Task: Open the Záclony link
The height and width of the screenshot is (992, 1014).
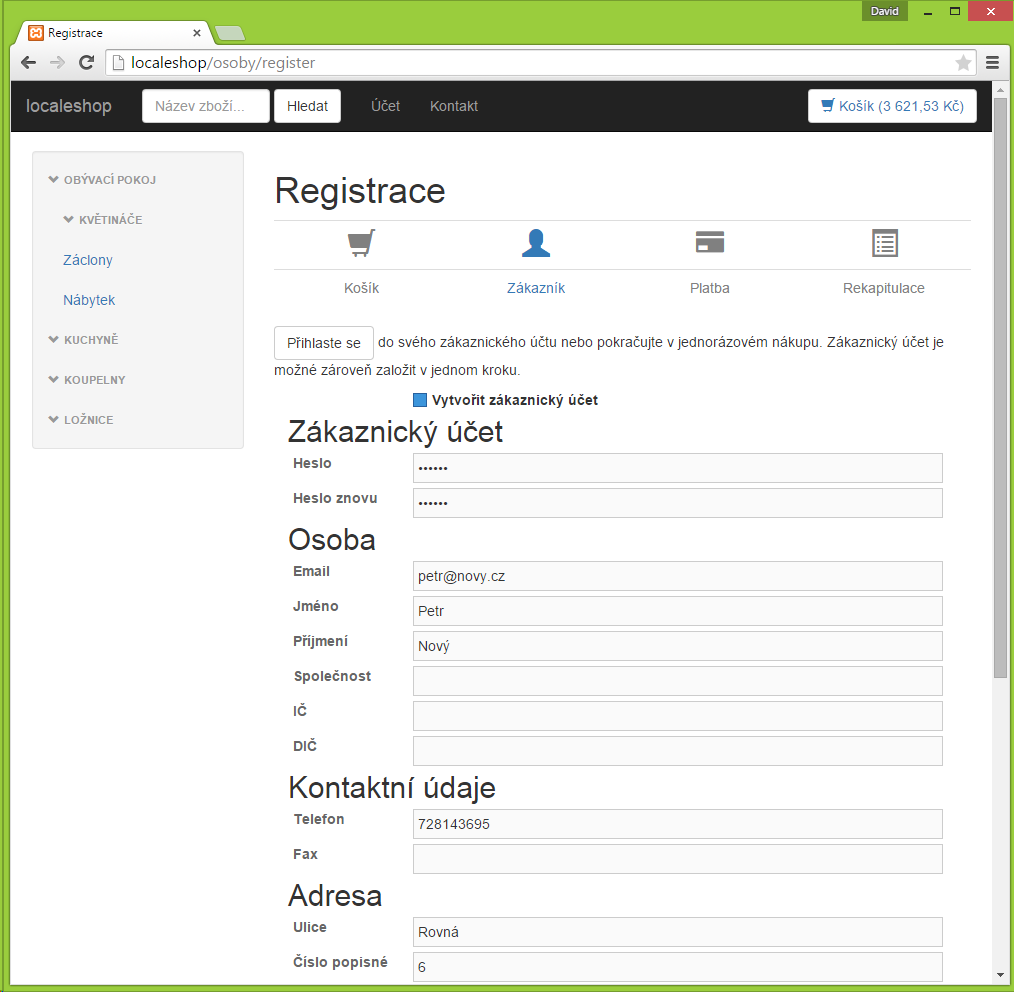Action: 88,260
